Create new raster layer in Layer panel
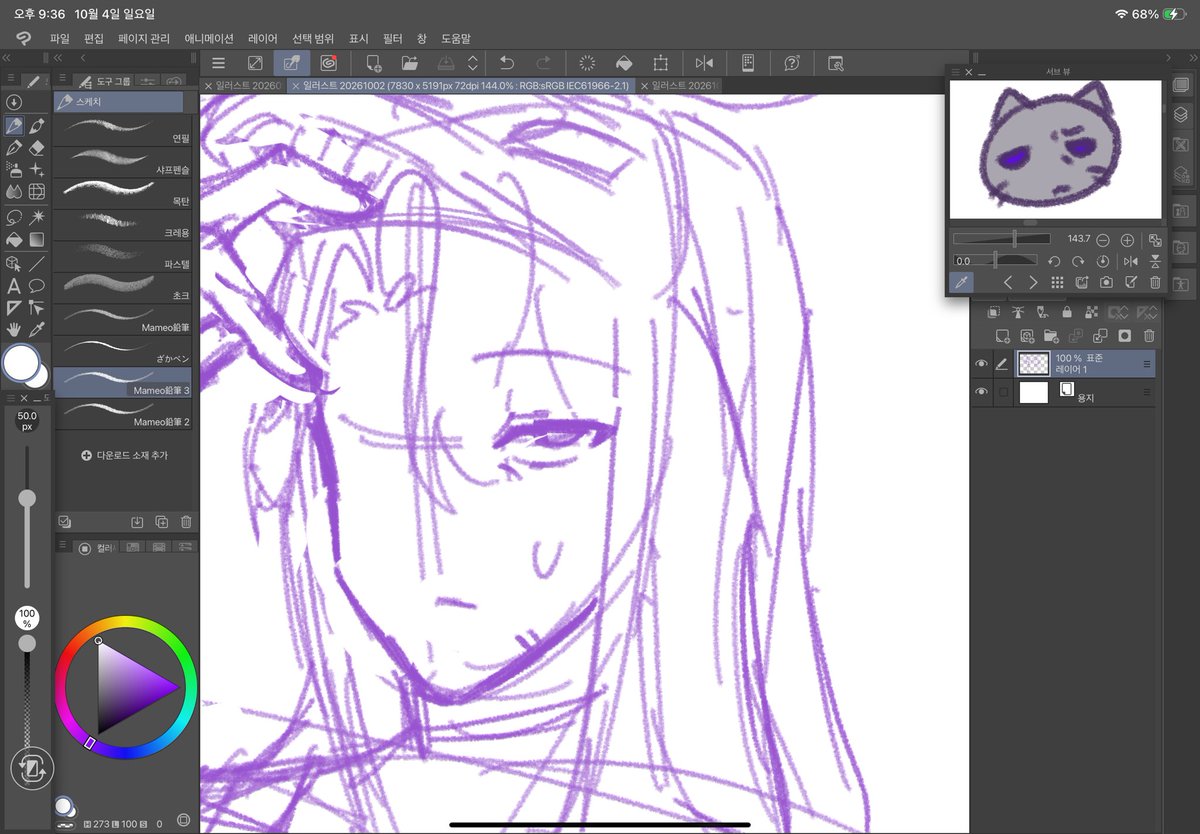This screenshot has height=834, width=1200. 1003,336
